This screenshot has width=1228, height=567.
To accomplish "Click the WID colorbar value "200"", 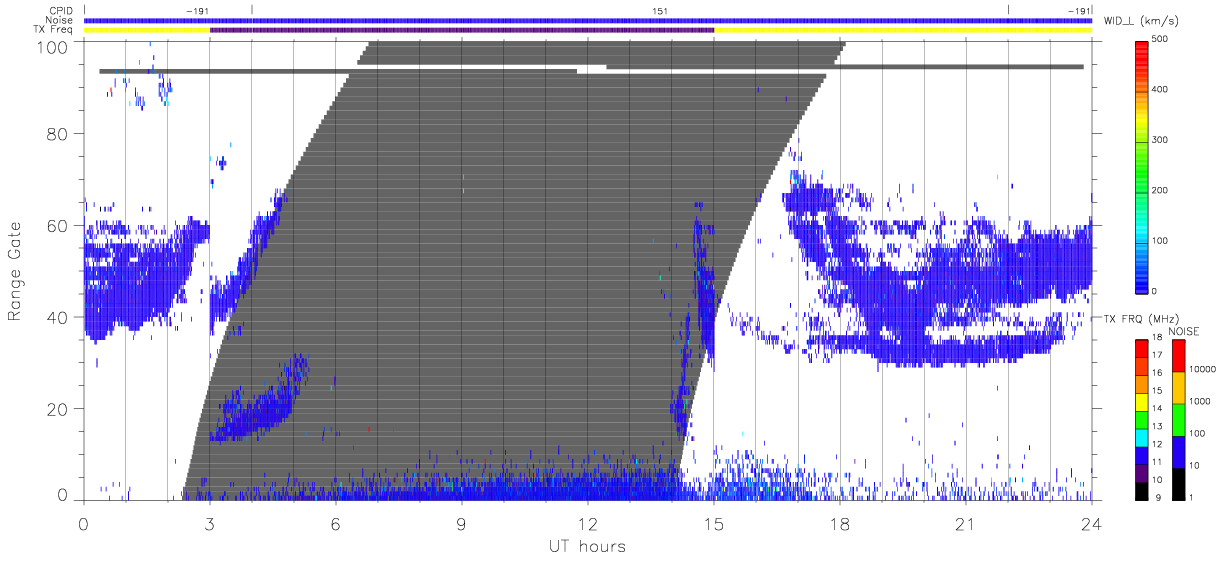I will point(1160,190).
